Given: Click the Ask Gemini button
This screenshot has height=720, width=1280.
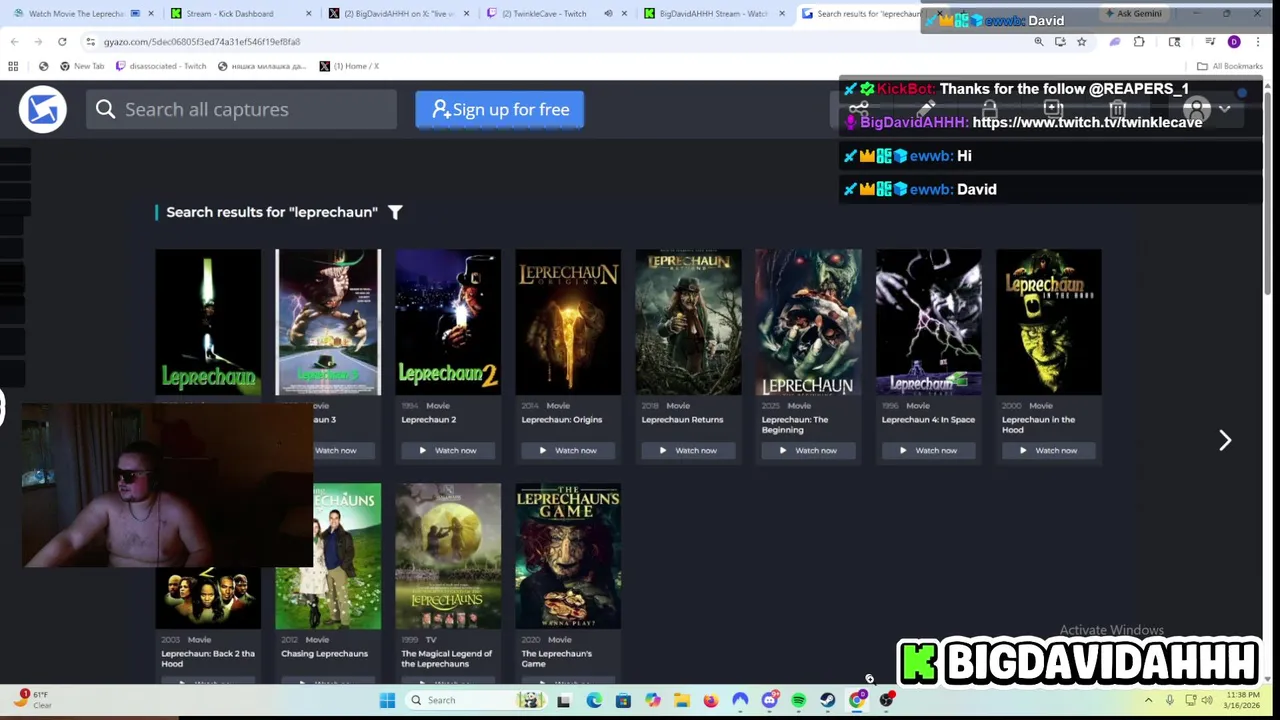Looking at the screenshot, I should tap(1133, 13).
